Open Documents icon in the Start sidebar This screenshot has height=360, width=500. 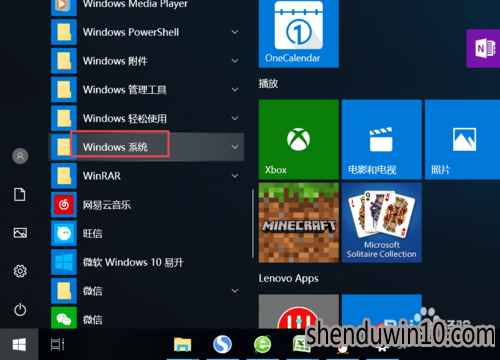(20, 194)
